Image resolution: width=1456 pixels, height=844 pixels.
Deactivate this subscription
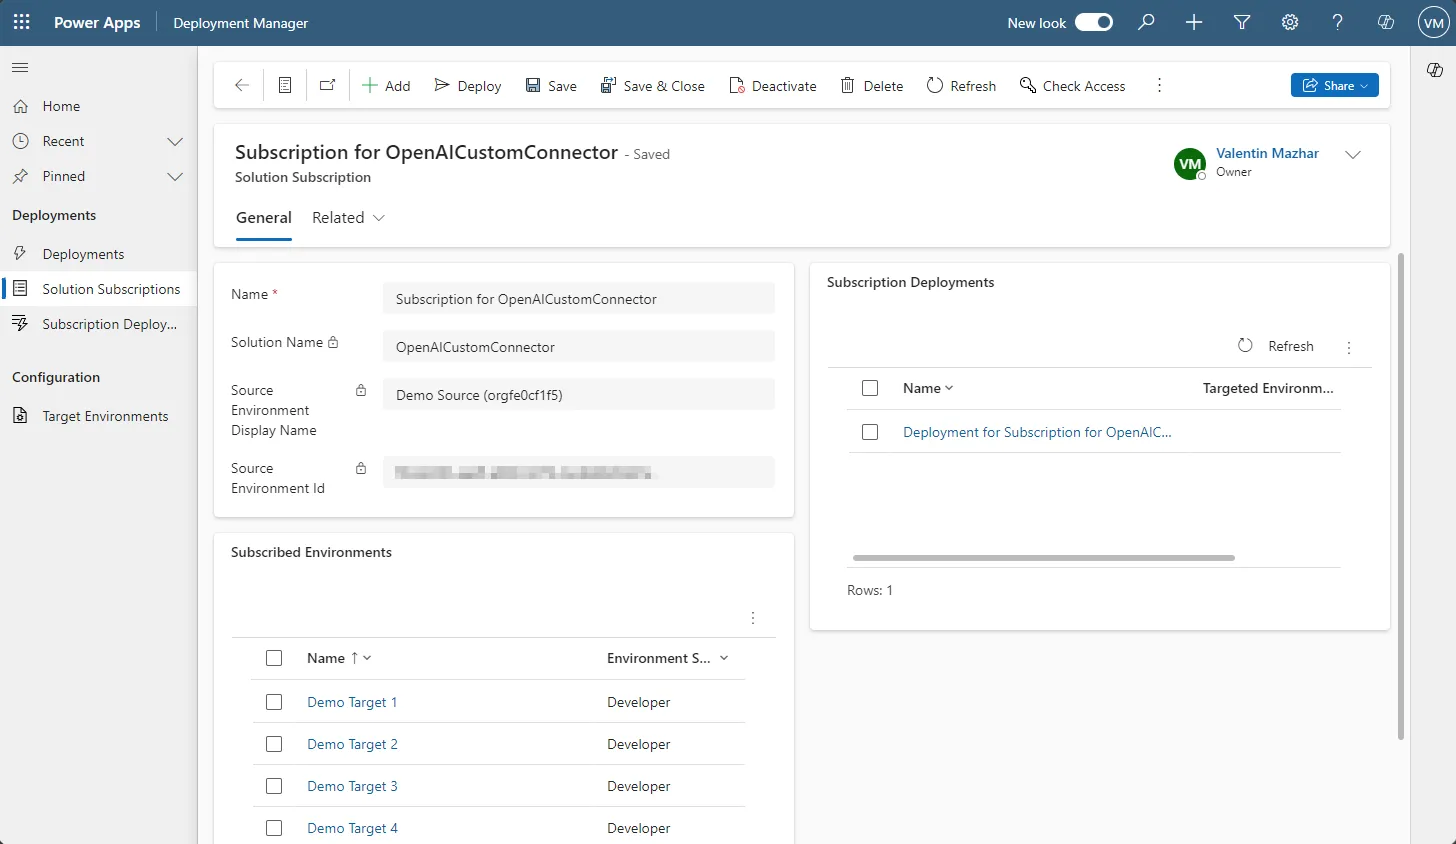773,86
